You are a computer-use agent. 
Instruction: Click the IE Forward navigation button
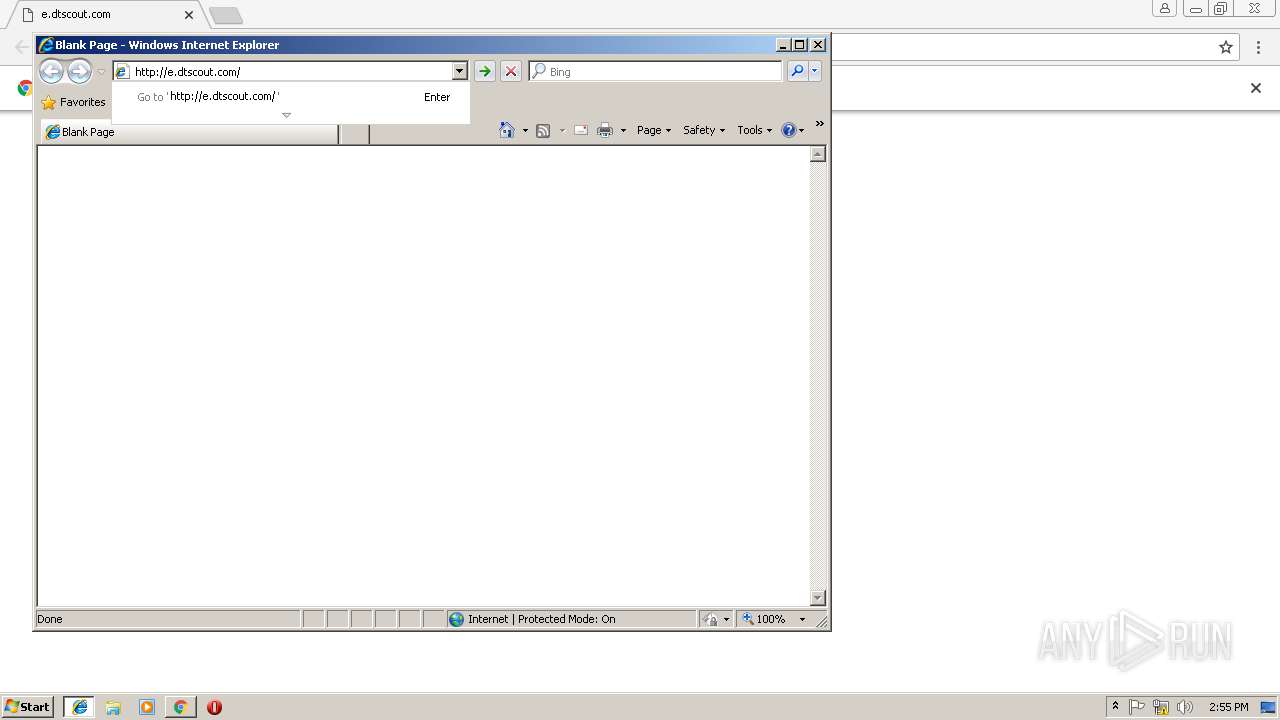(79, 71)
